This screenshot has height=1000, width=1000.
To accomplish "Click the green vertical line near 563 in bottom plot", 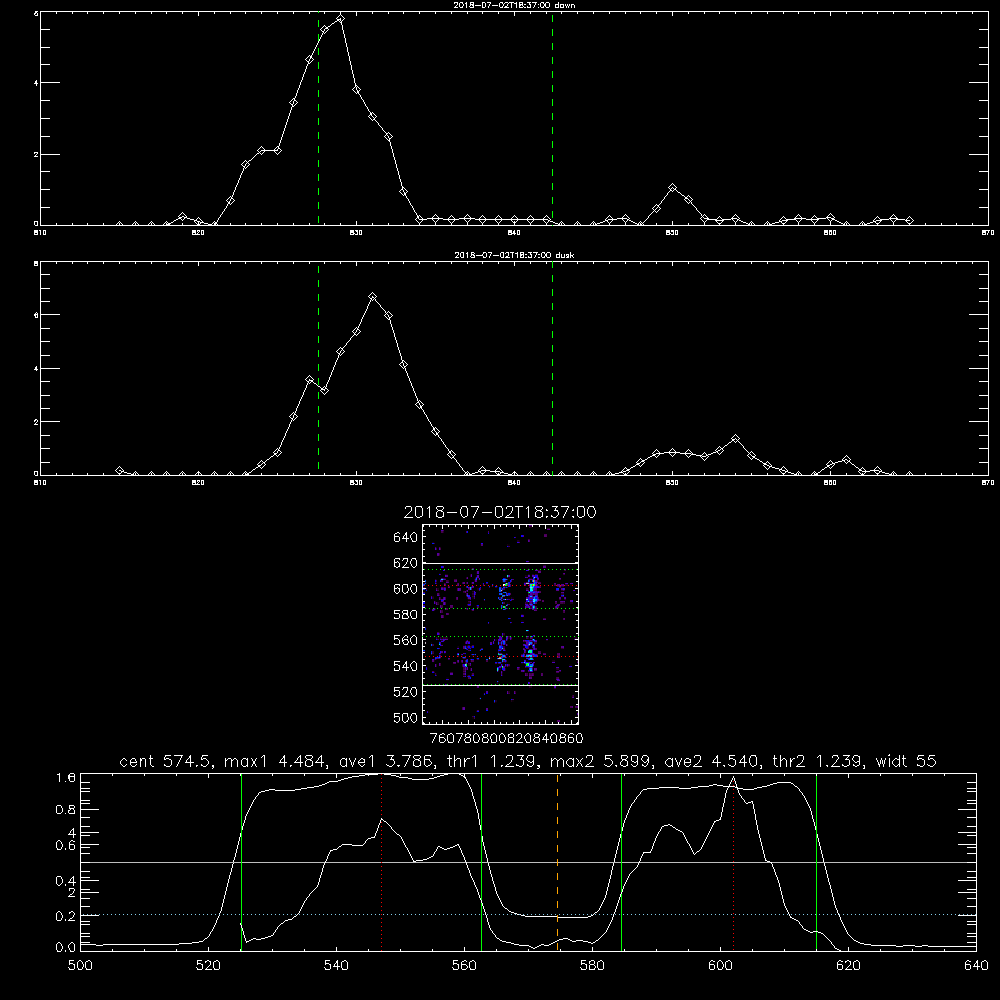I will click(482, 862).
